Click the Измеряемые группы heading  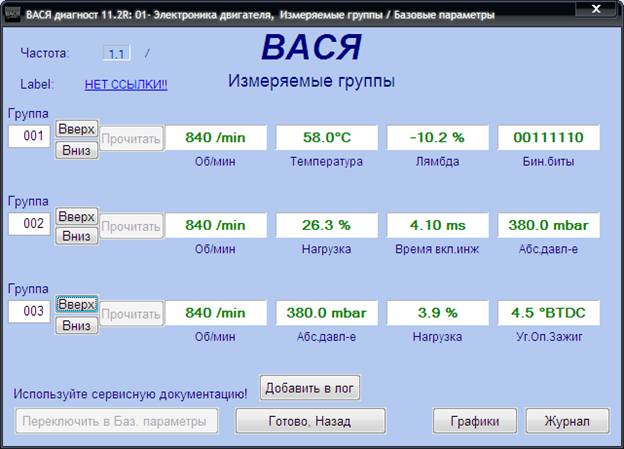coord(311,81)
